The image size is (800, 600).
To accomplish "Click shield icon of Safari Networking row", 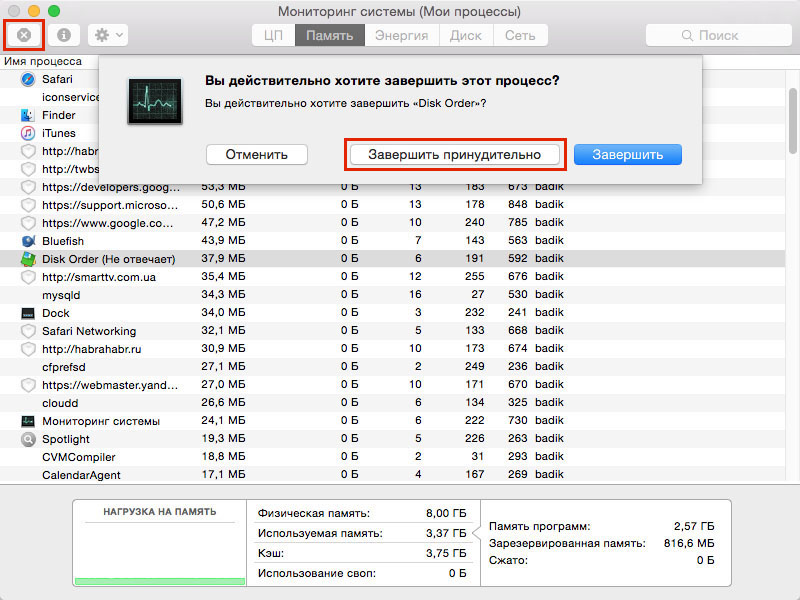I will click(x=28, y=331).
